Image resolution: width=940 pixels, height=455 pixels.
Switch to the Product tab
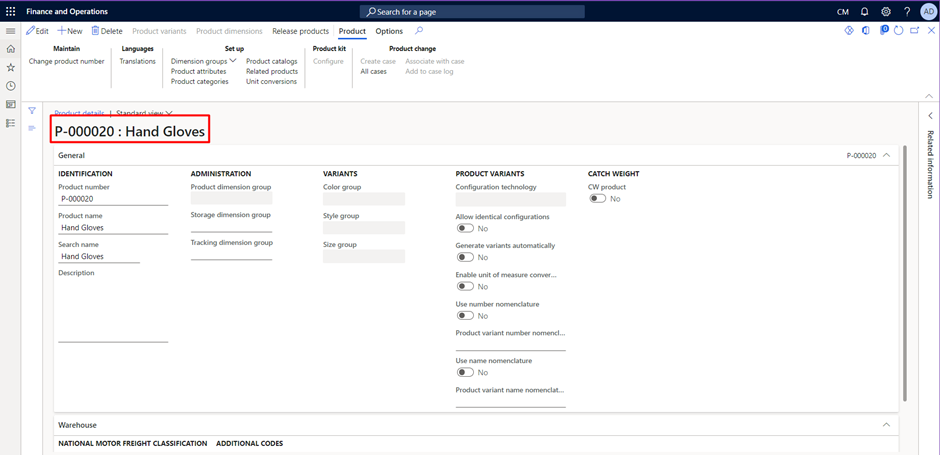click(352, 31)
